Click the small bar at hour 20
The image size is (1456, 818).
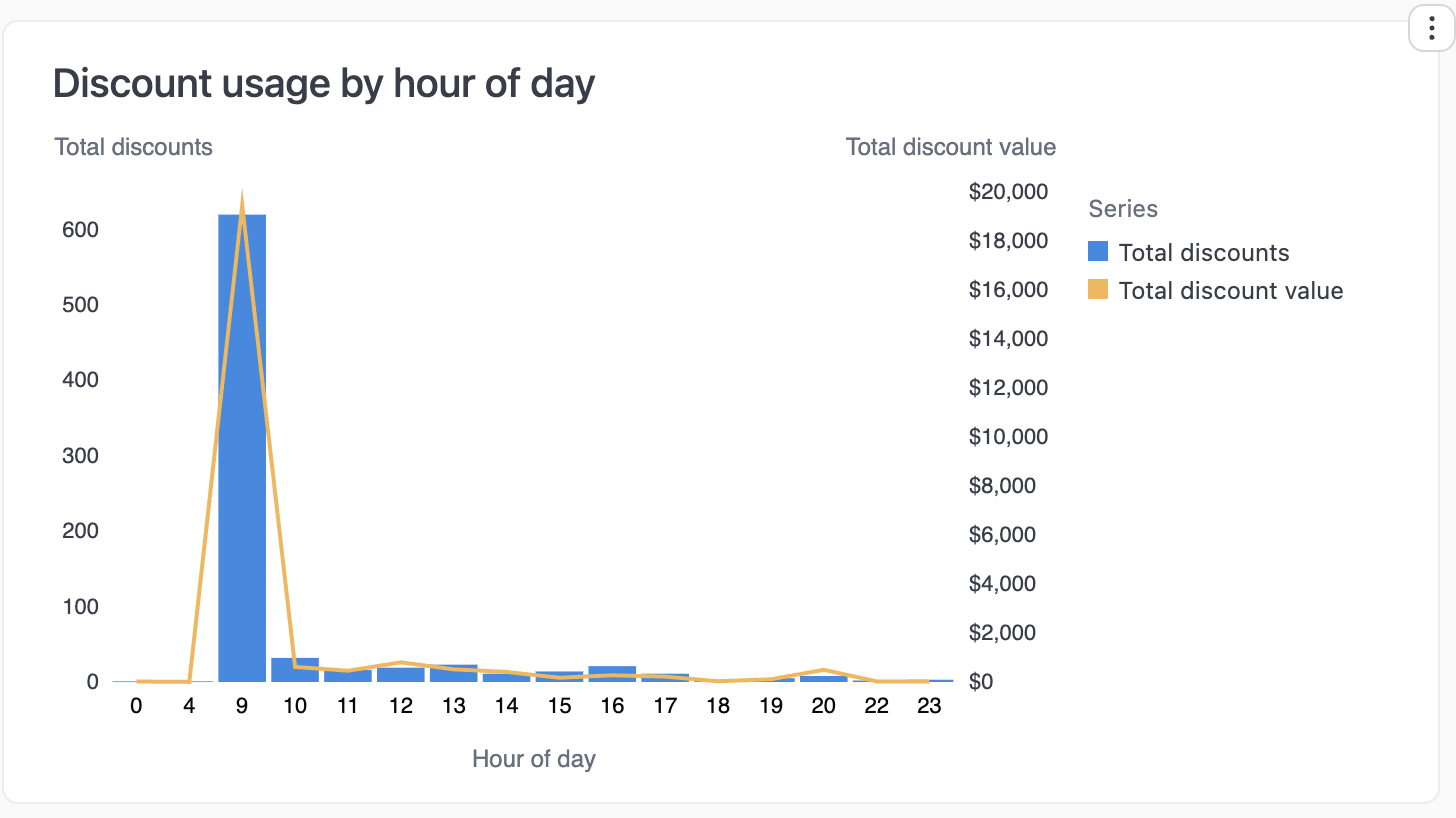823,678
